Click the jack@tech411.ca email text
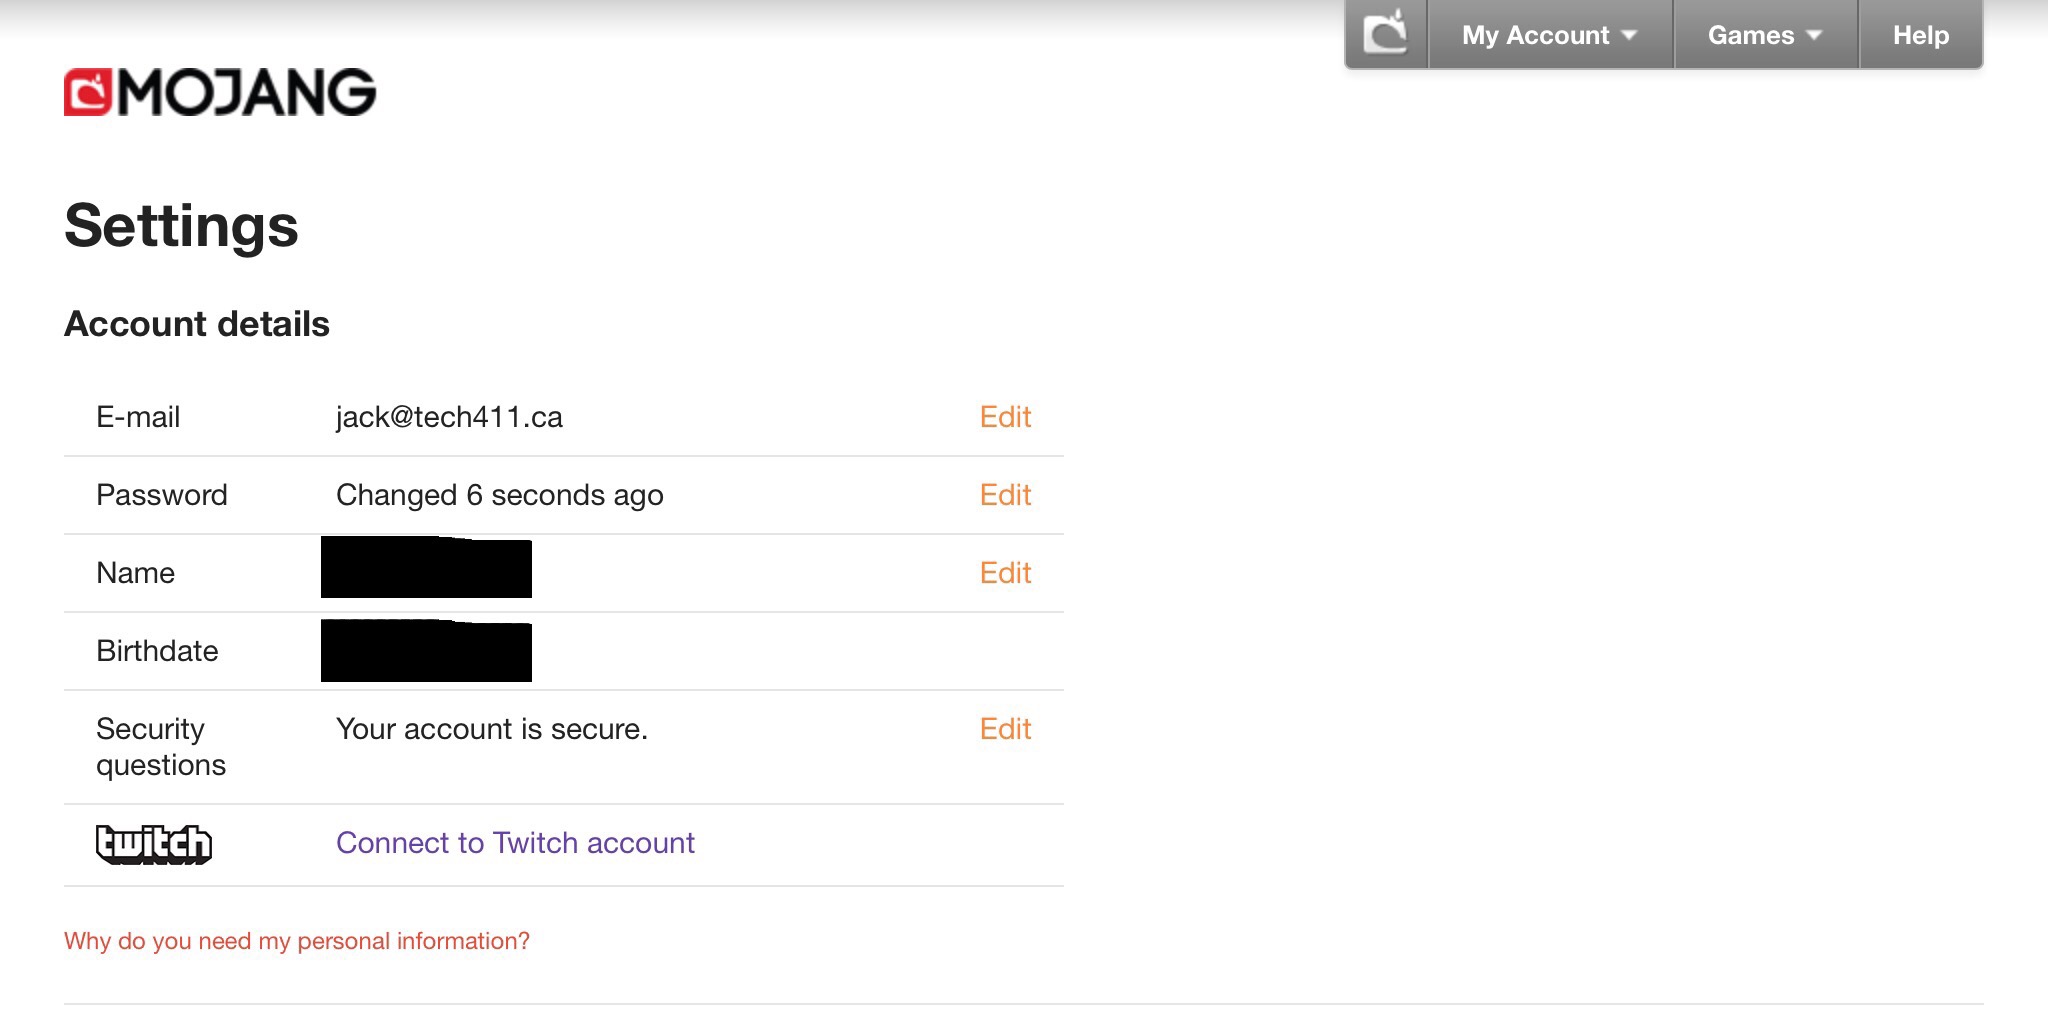The width and height of the screenshot is (2048, 1028). (449, 417)
